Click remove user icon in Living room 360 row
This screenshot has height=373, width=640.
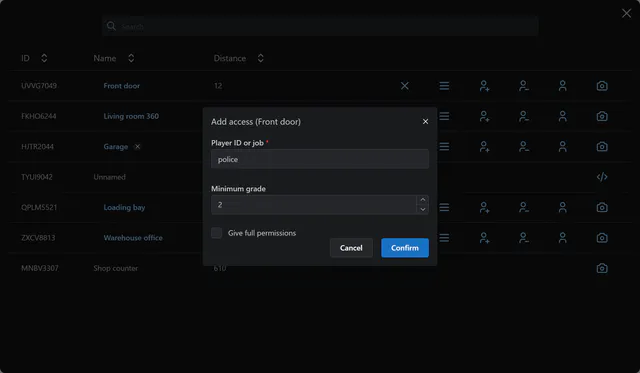524,116
